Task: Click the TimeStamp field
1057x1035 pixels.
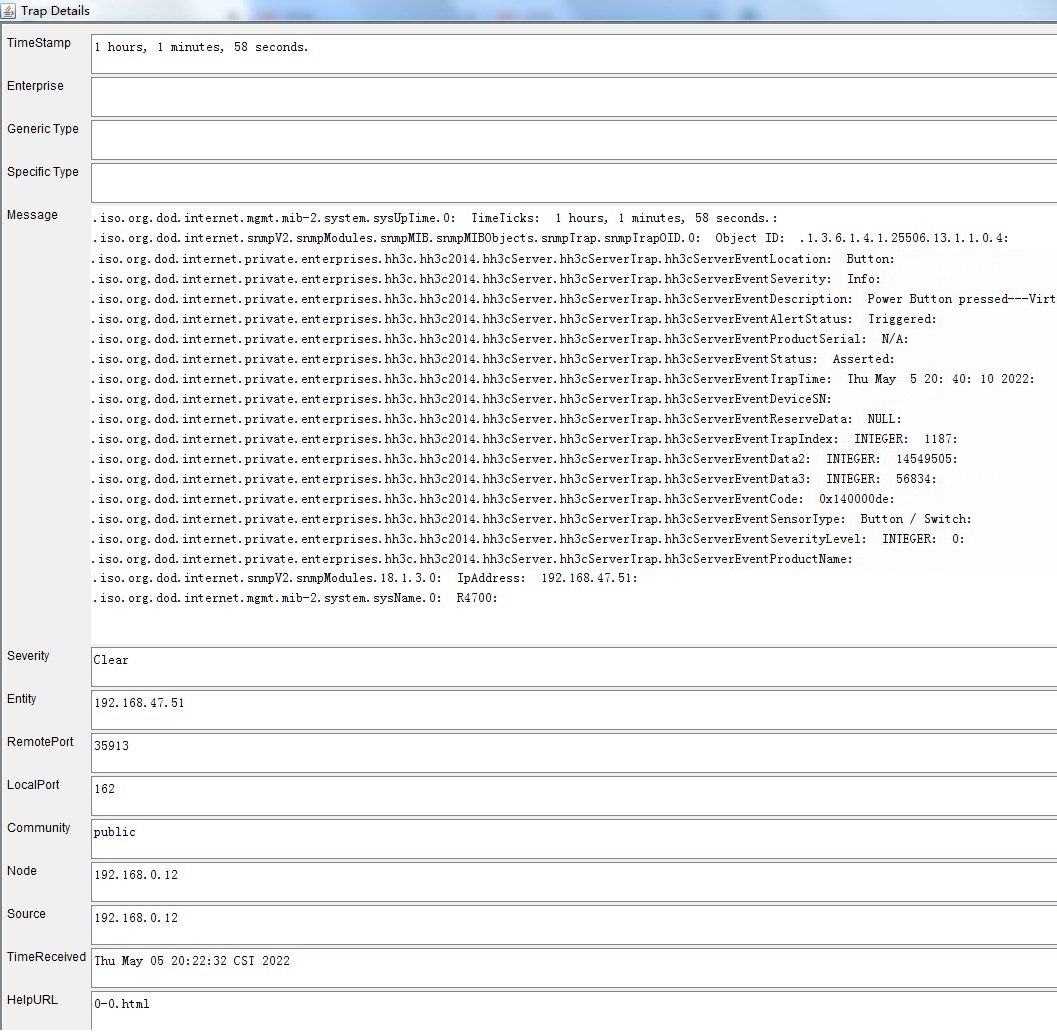Action: pos(574,54)
